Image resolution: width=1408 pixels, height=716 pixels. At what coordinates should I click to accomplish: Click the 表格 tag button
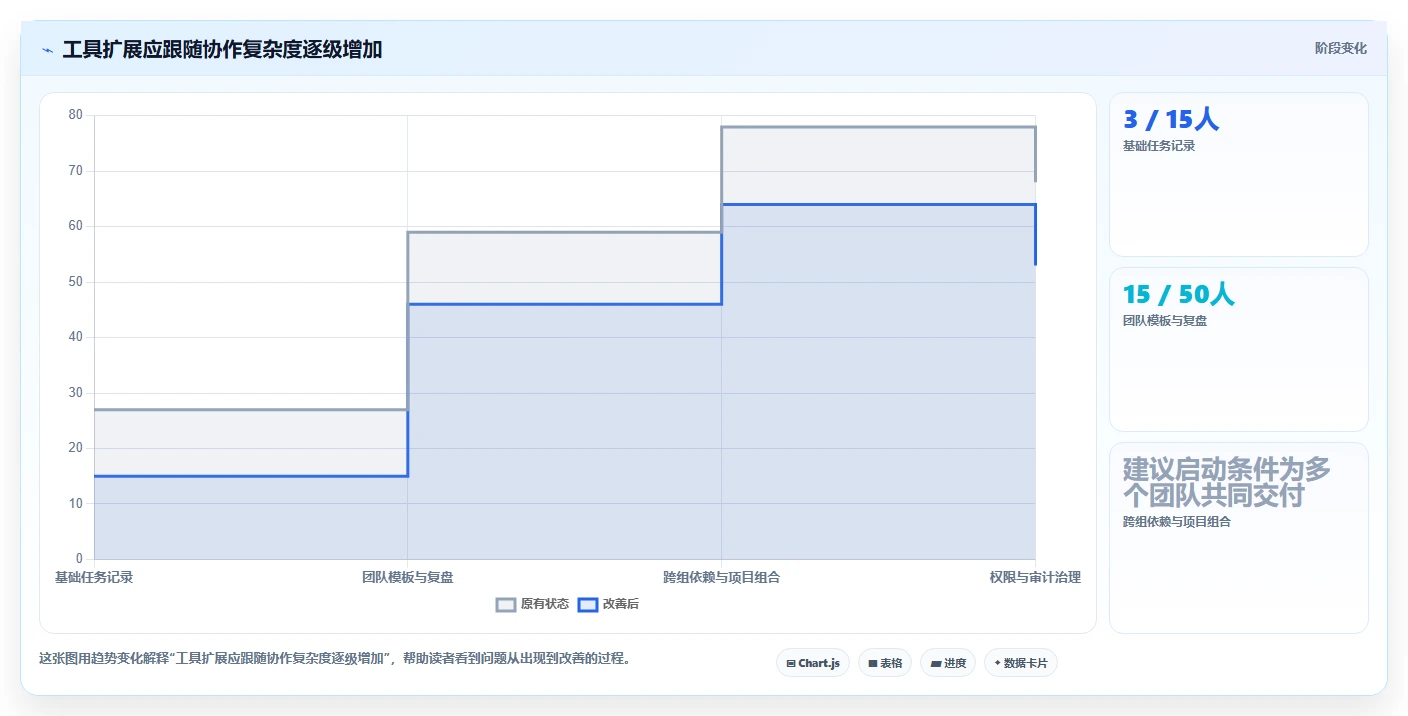coord(885,663)
